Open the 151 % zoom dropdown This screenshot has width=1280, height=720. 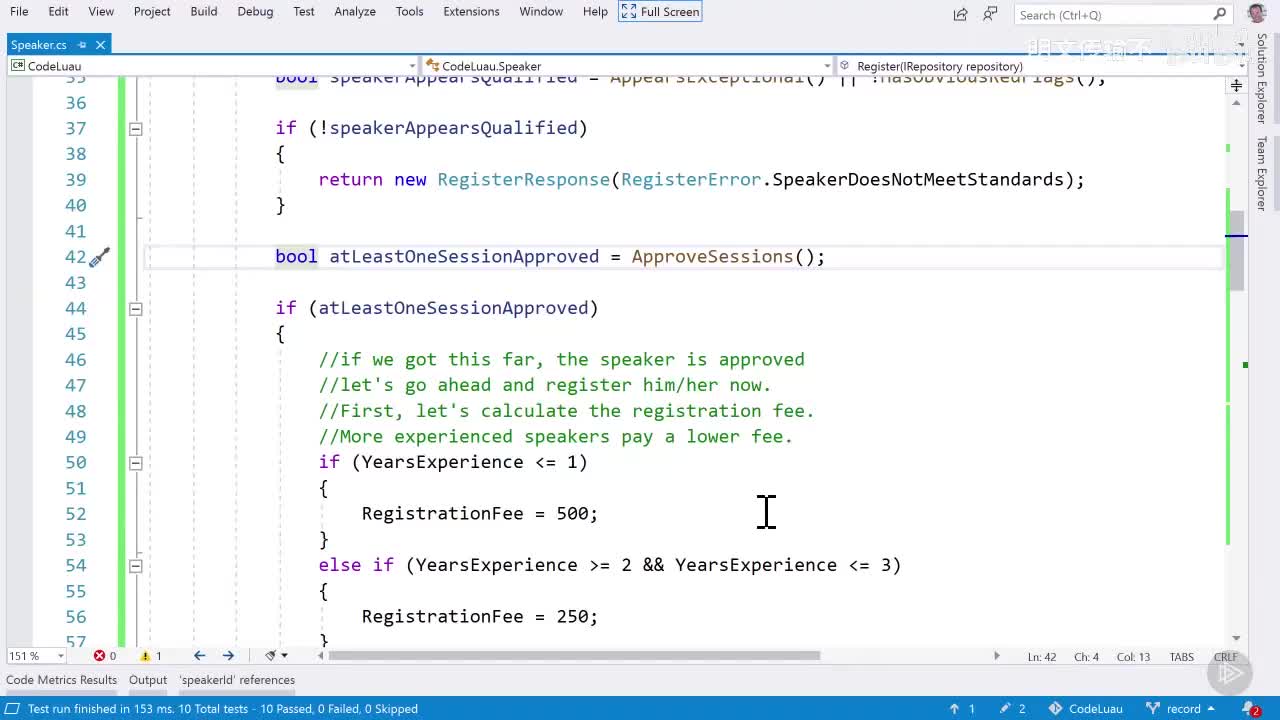[x=36, y=656]
